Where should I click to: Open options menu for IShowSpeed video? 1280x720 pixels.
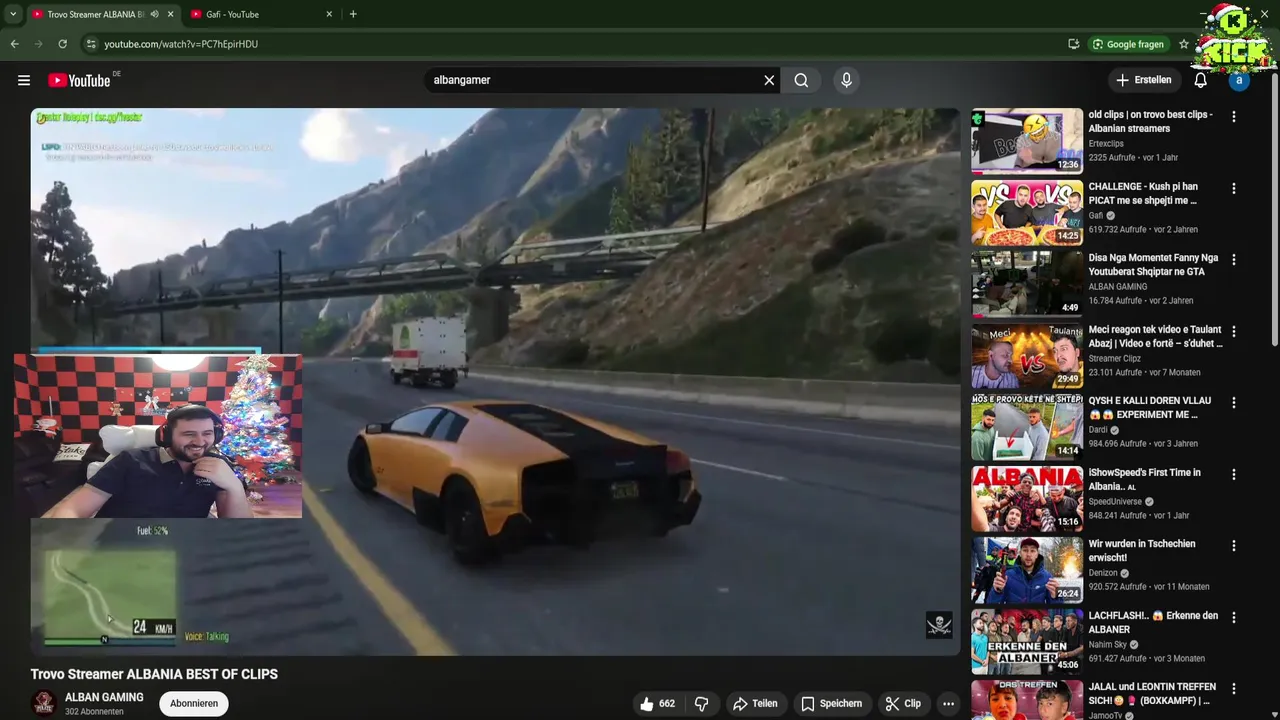point(1234,475)
